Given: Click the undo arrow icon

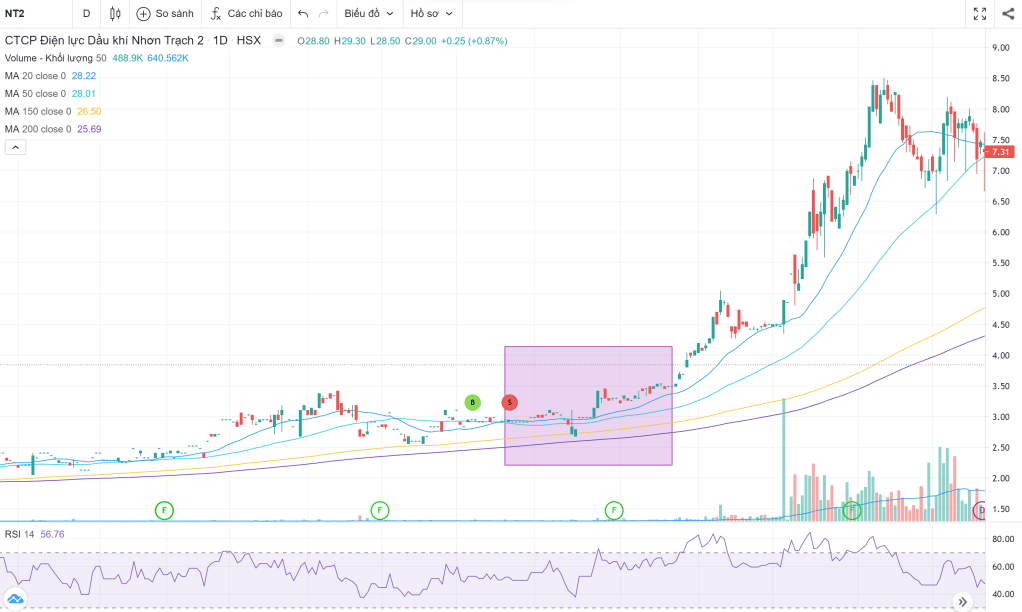Looking at the screenshot, I should tap(303, 14).
